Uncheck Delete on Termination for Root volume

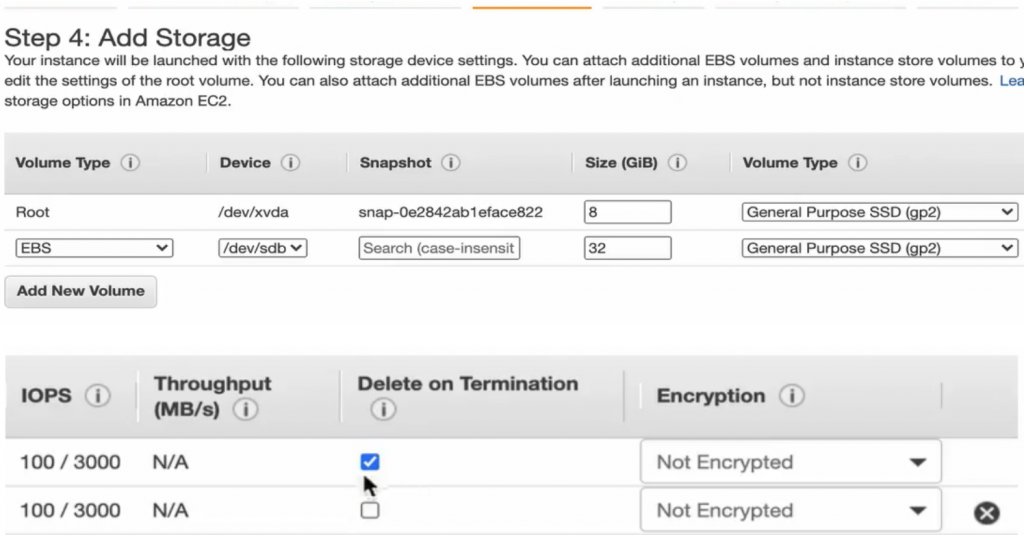(x=370, y=462)
